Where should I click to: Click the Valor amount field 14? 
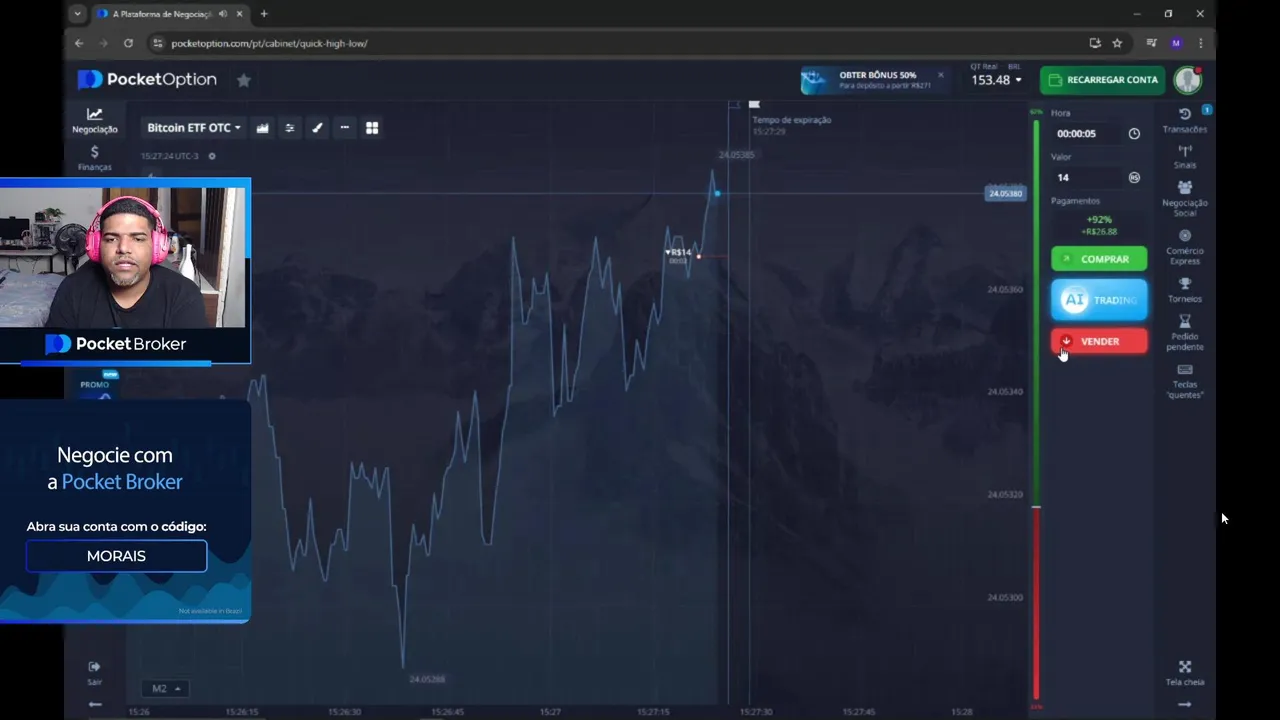(1086, 177)
